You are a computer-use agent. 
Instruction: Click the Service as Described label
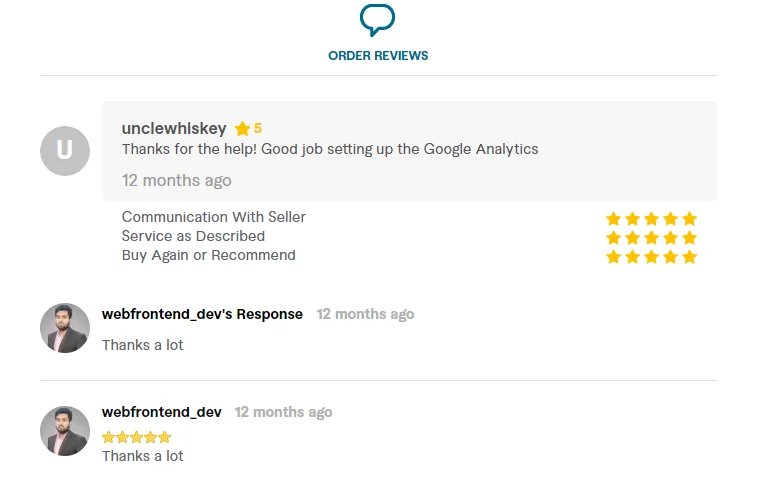(193, 236)
